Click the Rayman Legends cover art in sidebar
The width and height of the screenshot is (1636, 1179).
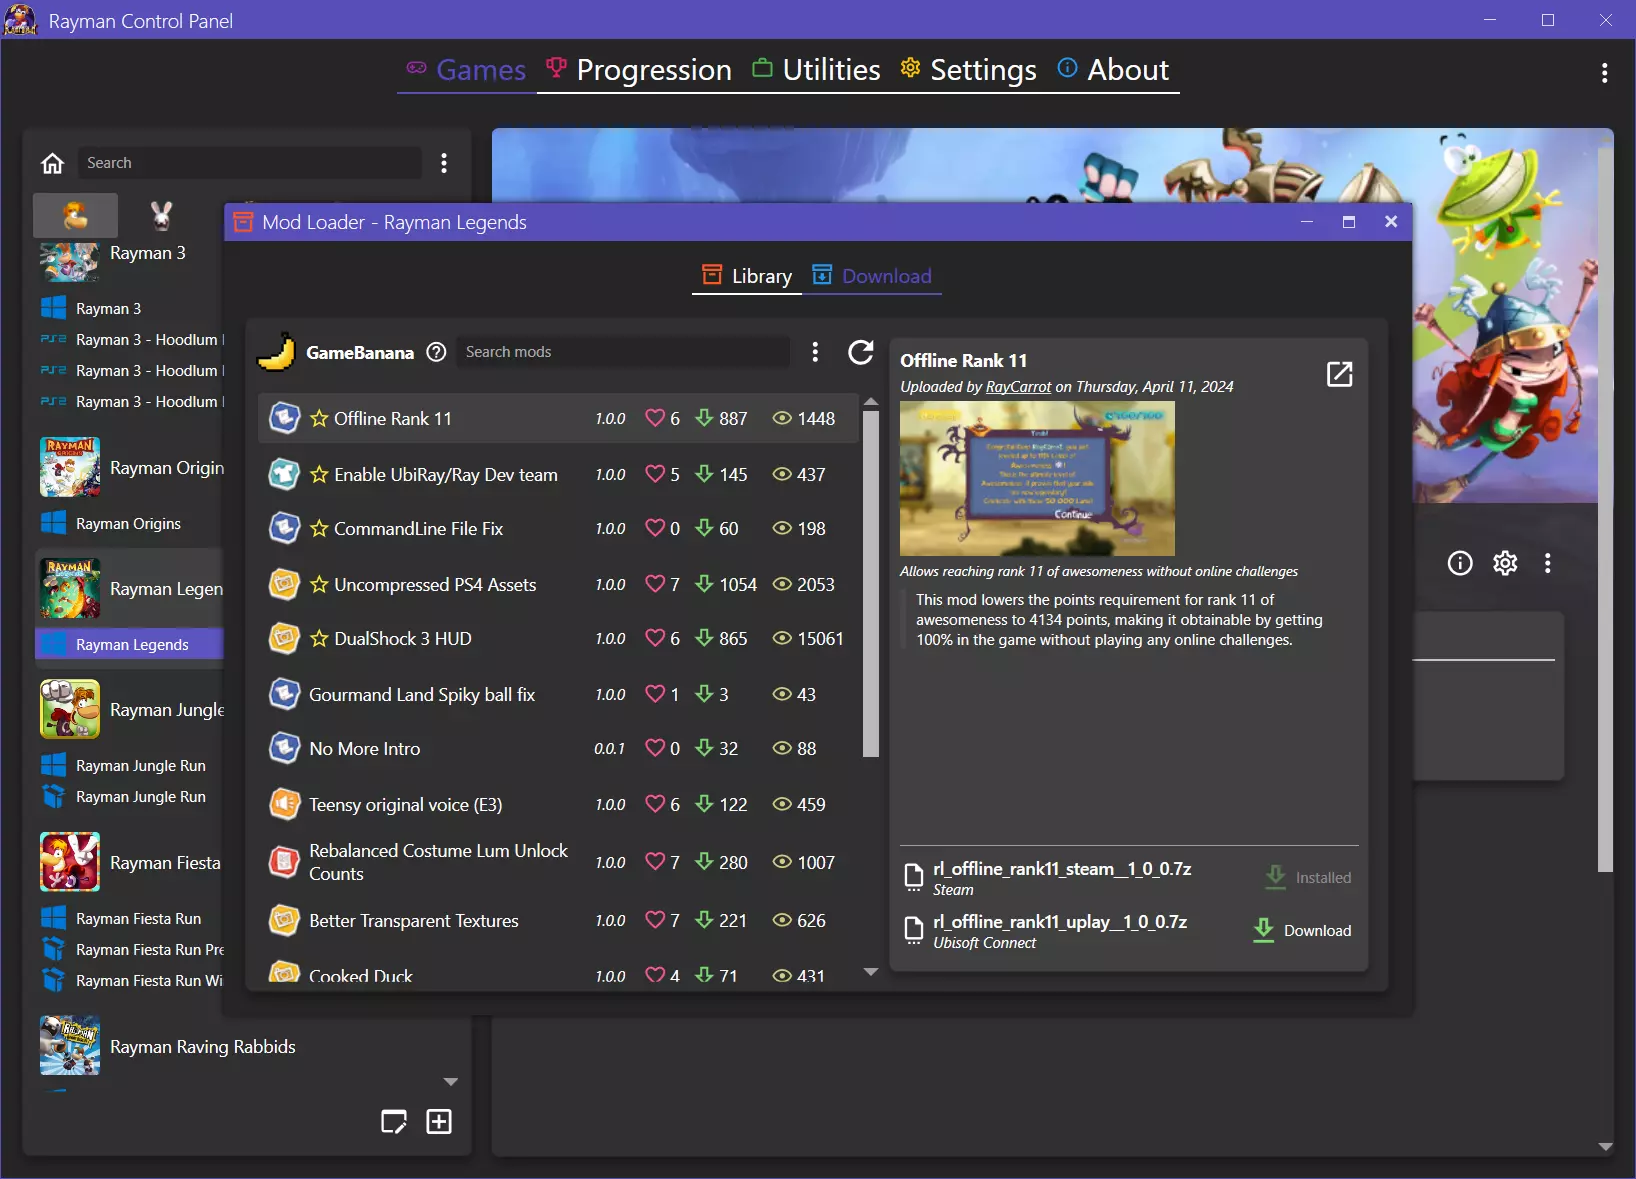(x=70, y=588)
